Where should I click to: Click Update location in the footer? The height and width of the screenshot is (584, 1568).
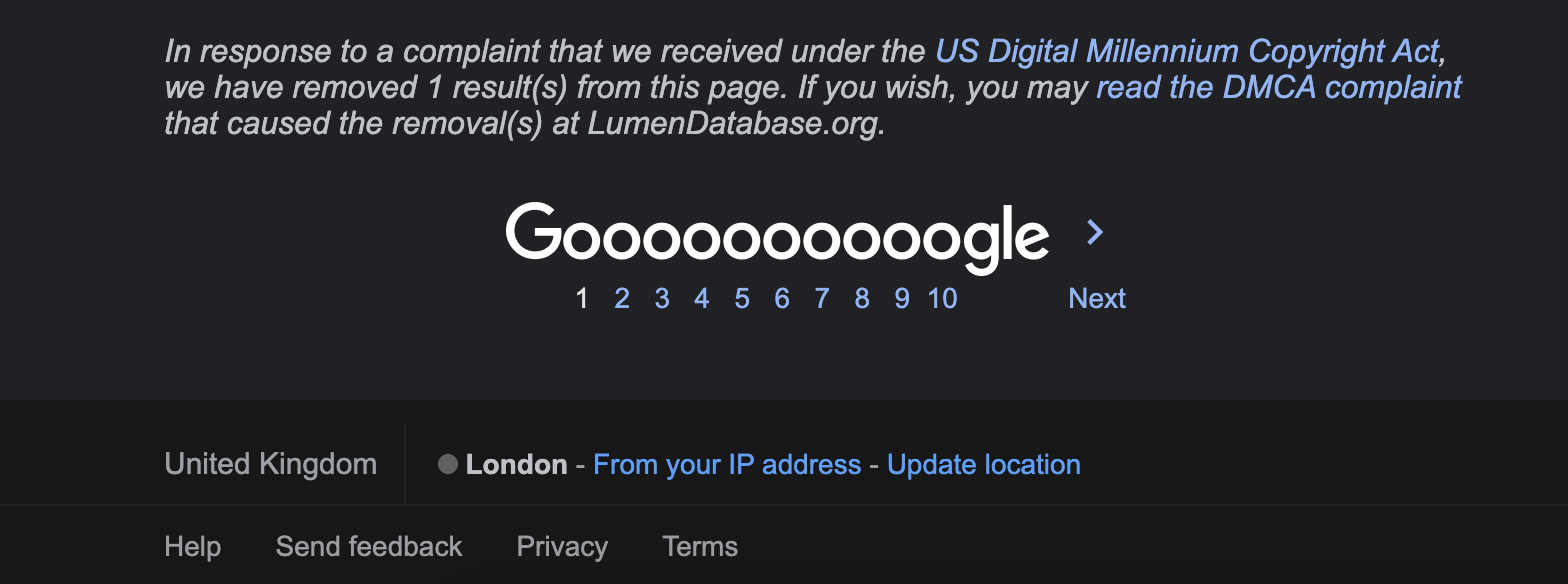[984, 464]
